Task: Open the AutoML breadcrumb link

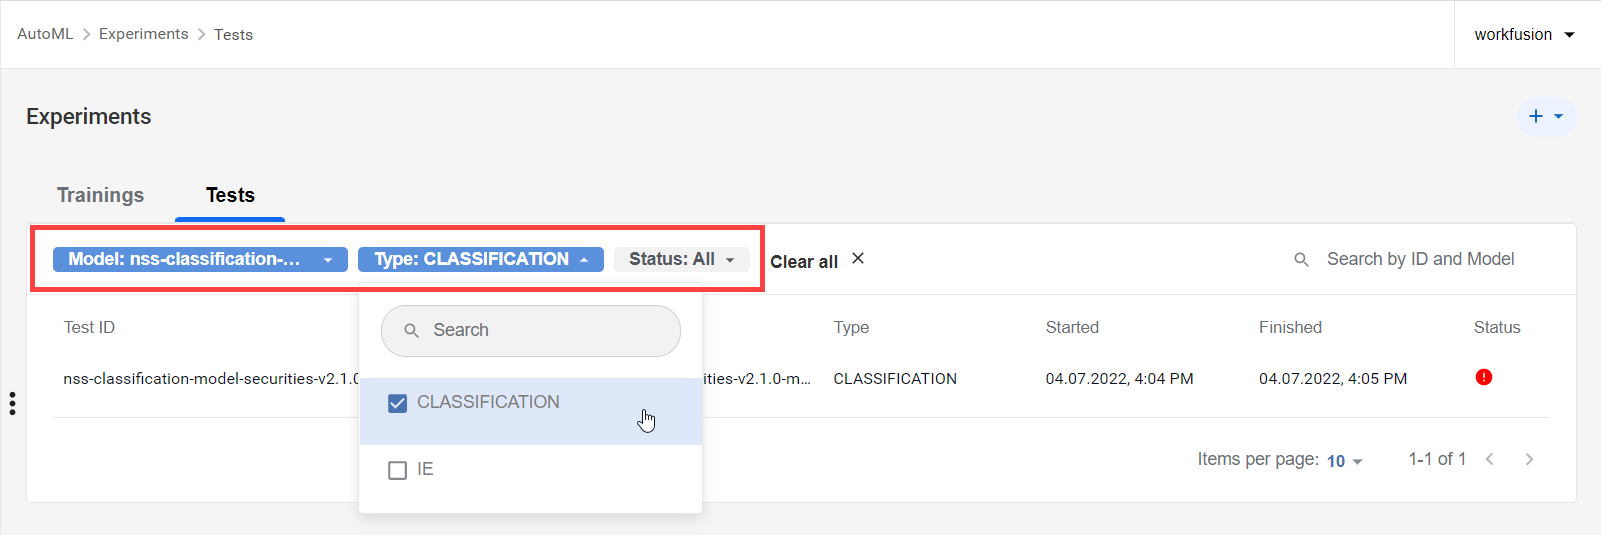Action: [45, 34]
